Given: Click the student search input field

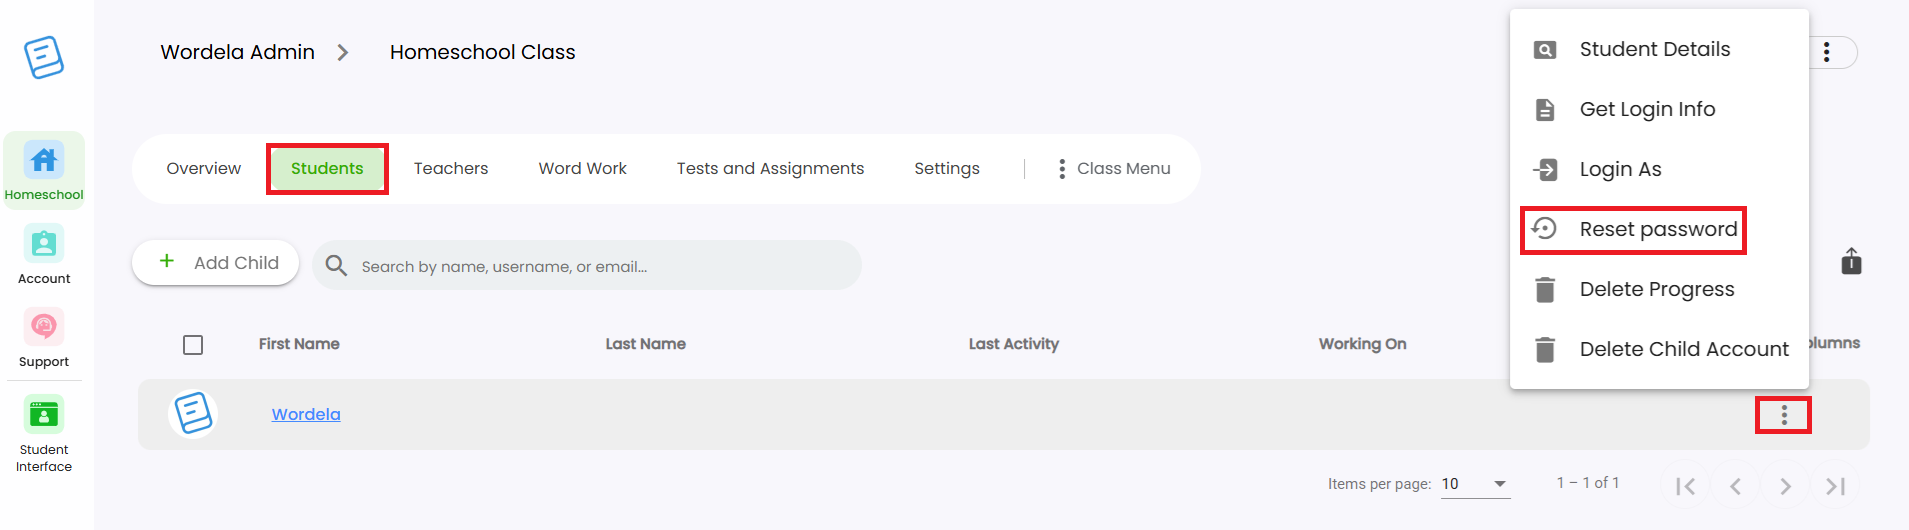Looking at the screenshot, I should click(x=587, y=266).
